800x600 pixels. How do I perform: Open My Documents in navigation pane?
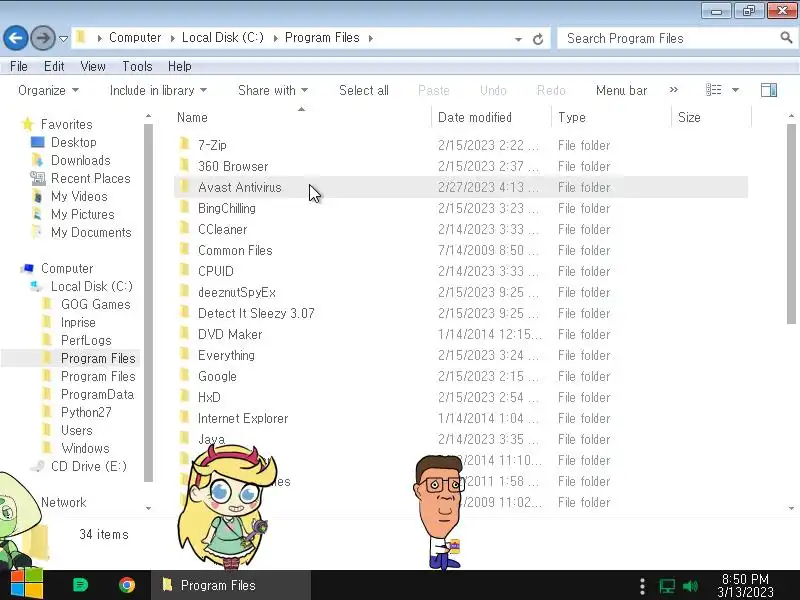pos(91,233)
